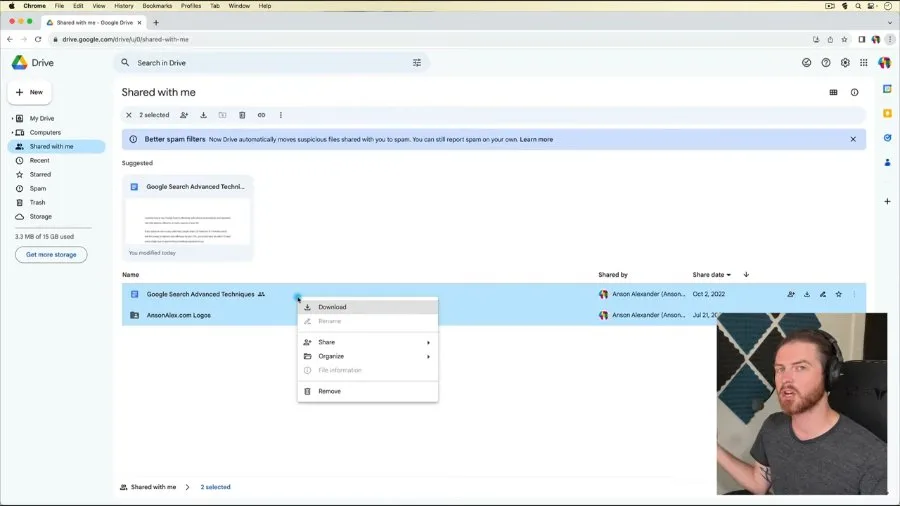Open the Apple menu
The height and width of the screenshot is (506, 900).
[x=11, y=6]
